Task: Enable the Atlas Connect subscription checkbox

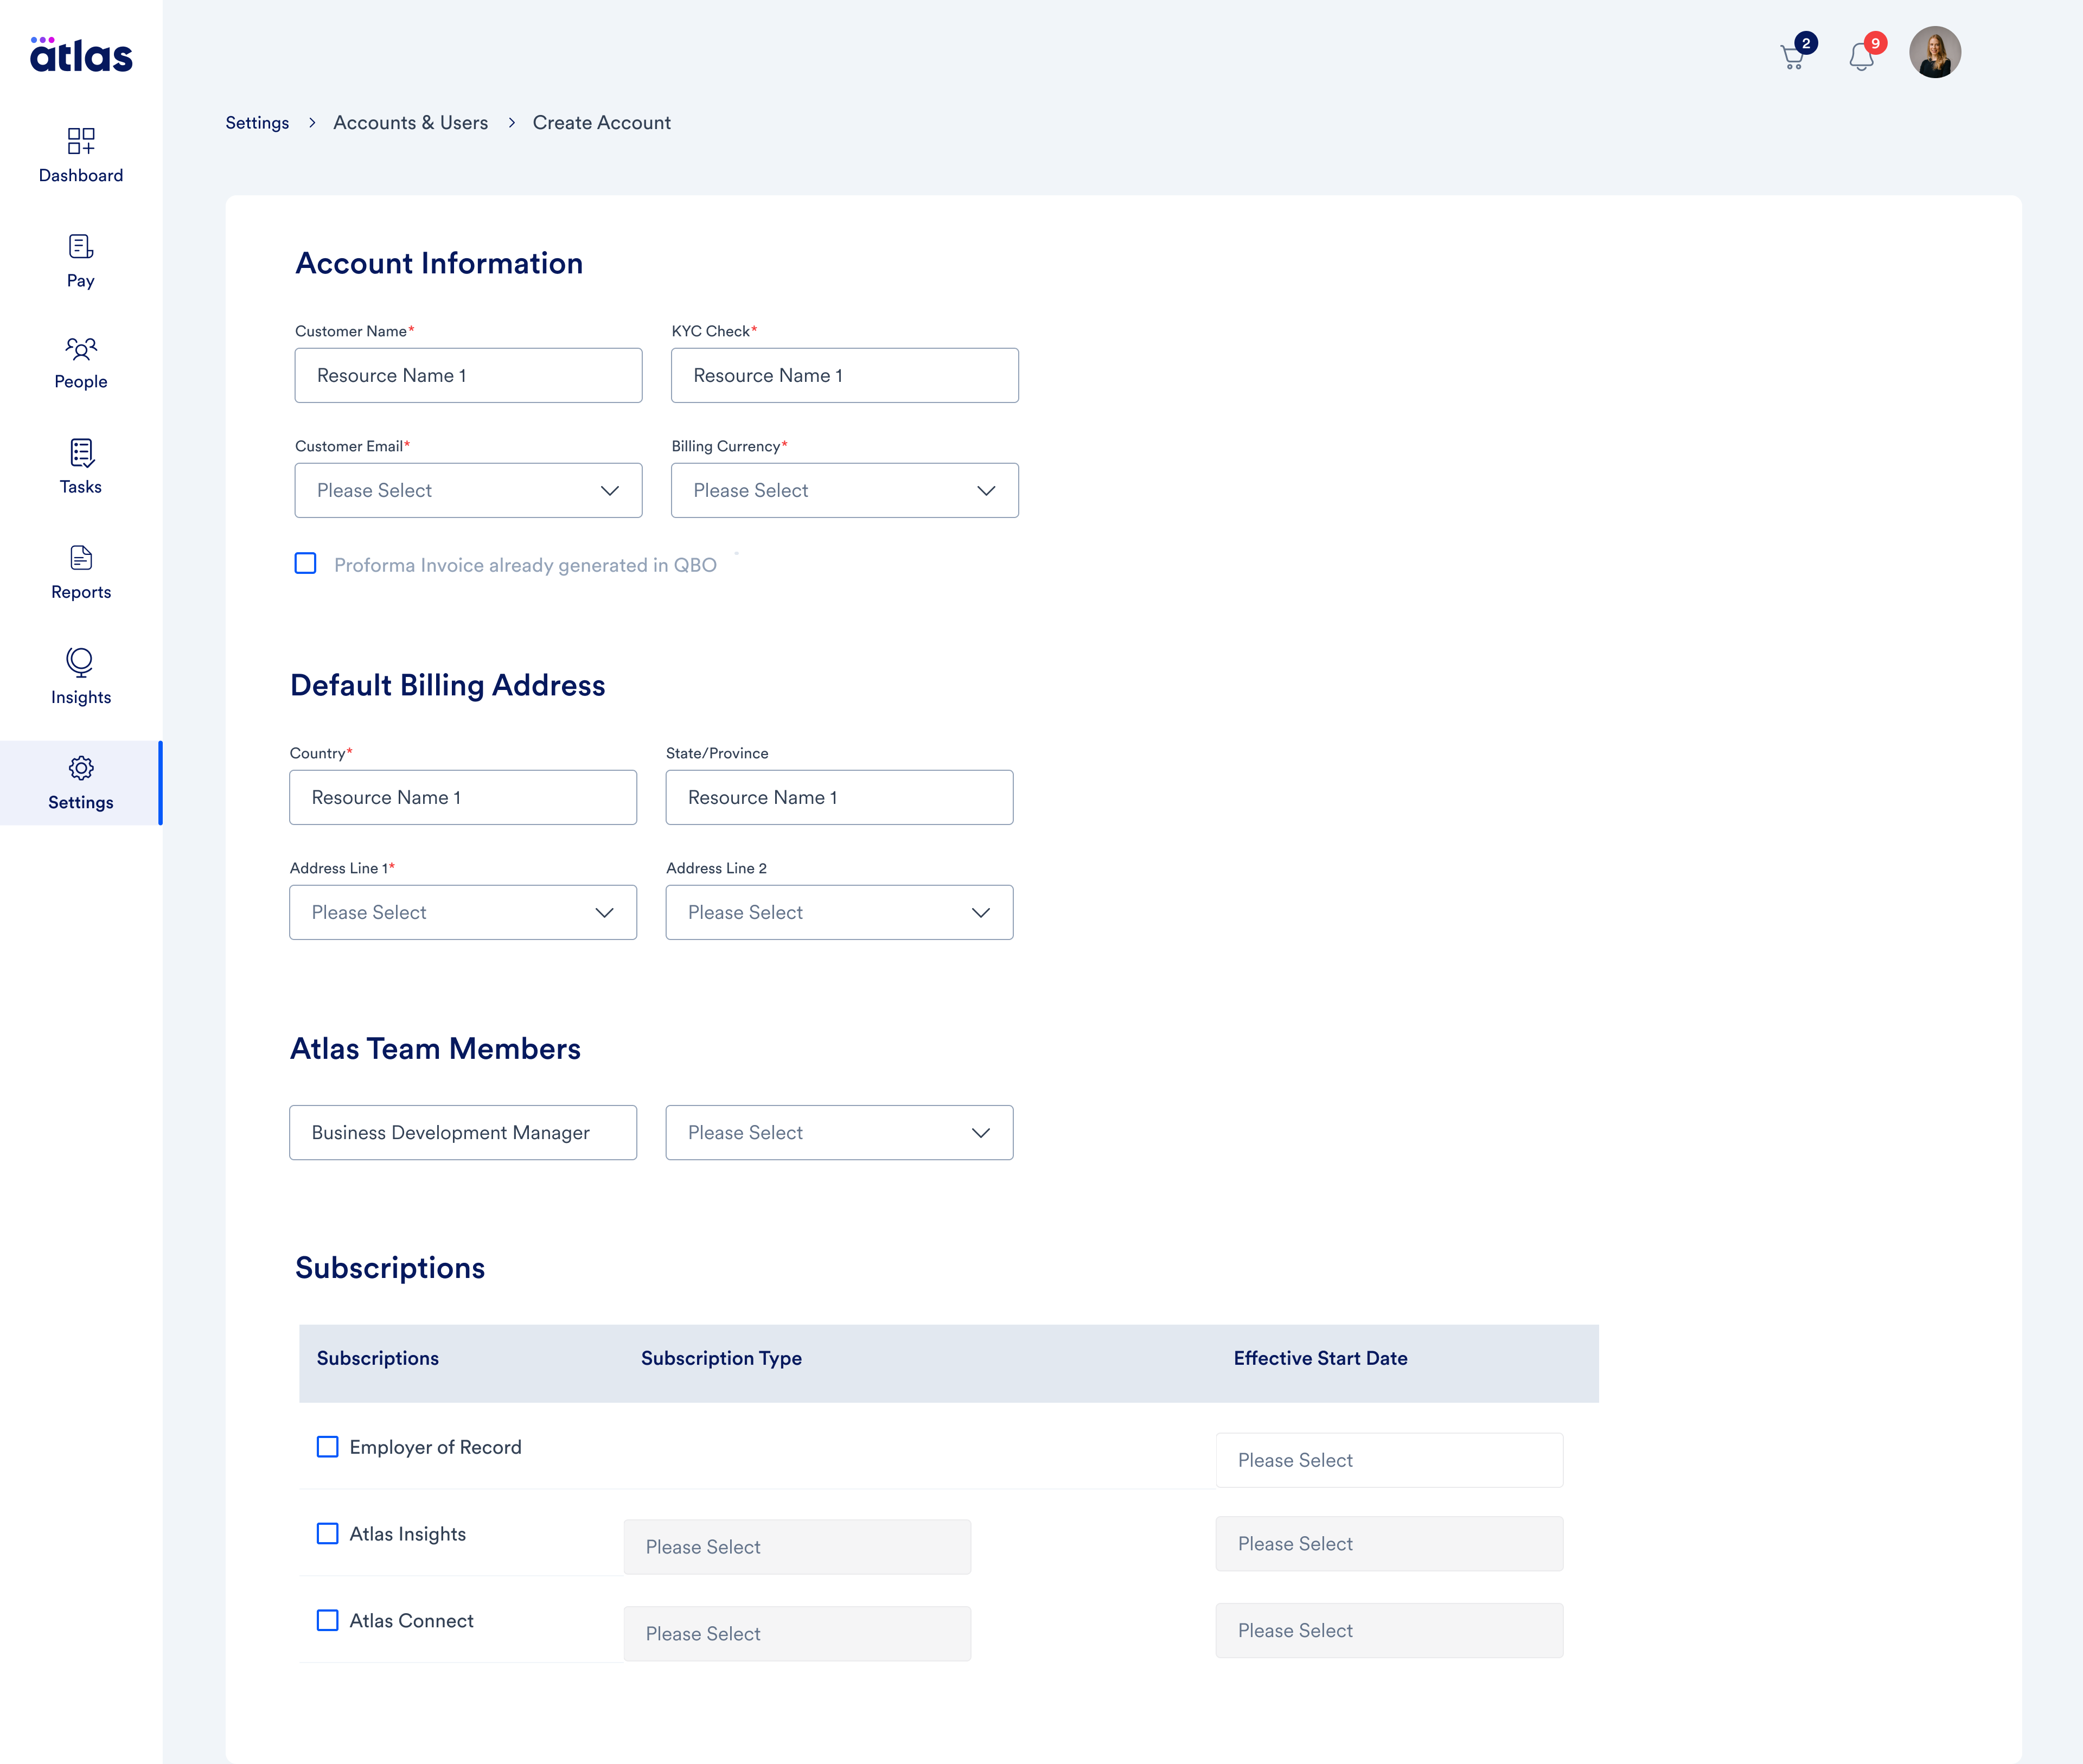Action: click(x=328, y=1620)
